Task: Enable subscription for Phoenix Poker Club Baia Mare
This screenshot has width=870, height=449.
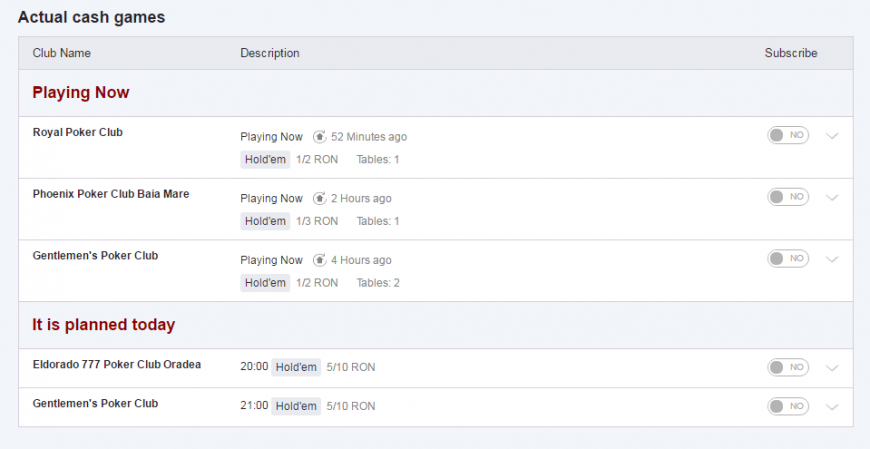Action: [x=787, y=197]
